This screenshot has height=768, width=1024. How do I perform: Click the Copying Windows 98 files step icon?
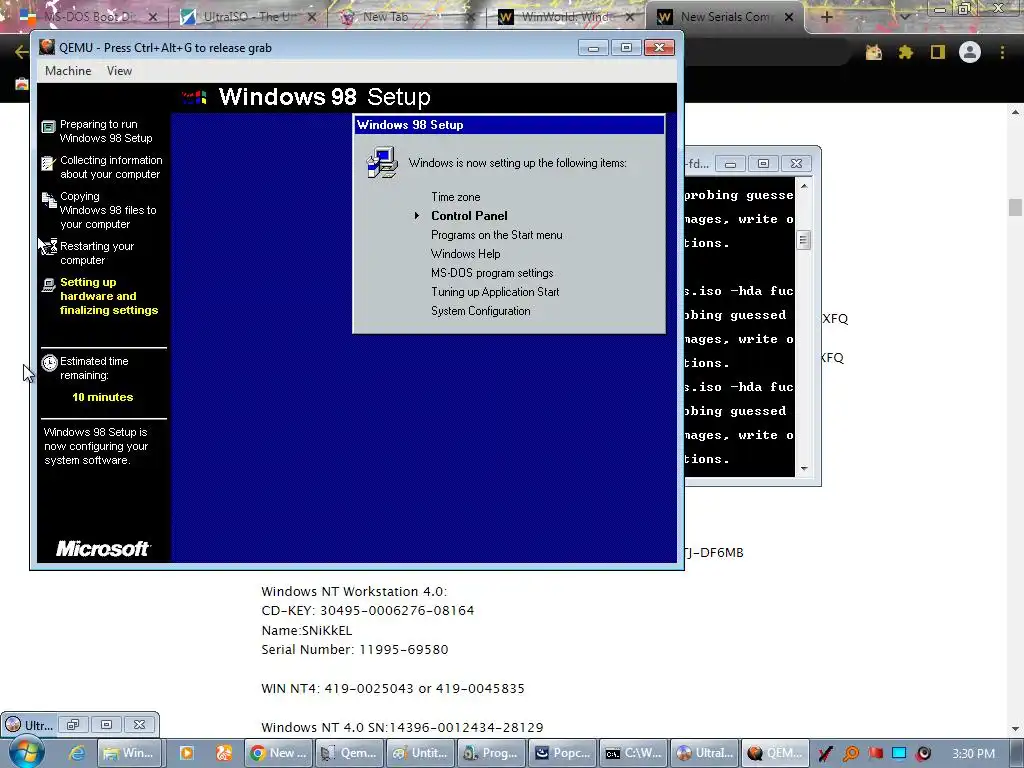[49, 200]
